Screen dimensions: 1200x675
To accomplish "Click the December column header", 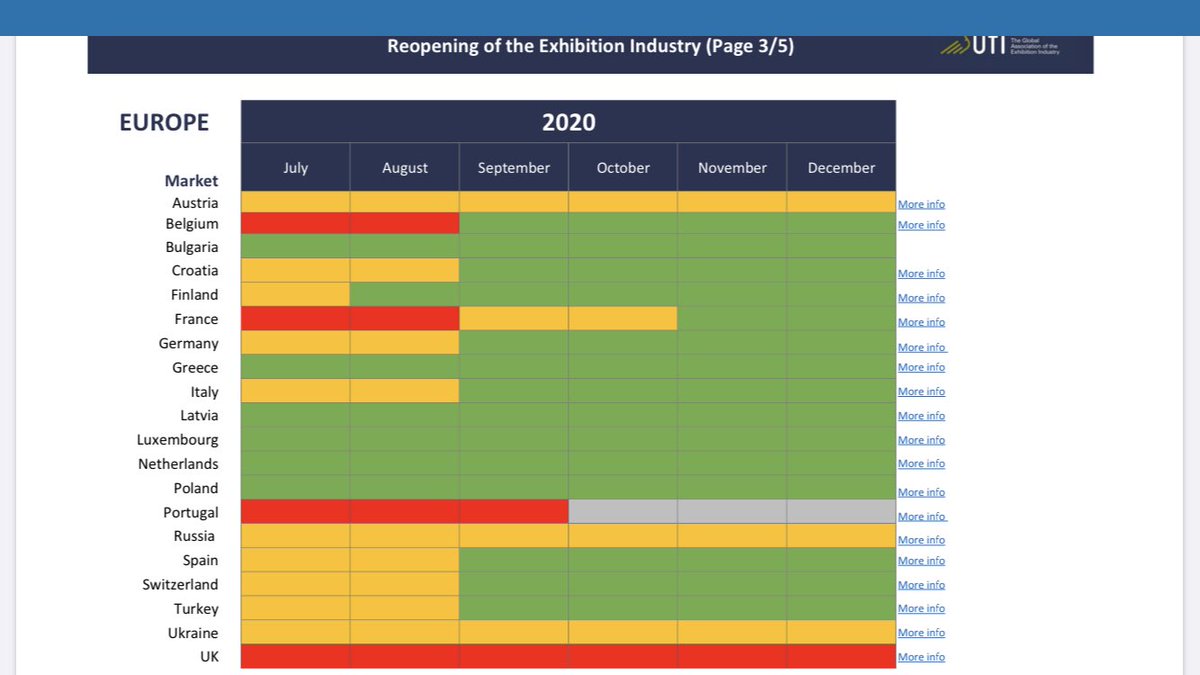I will [x=841, y=168].
